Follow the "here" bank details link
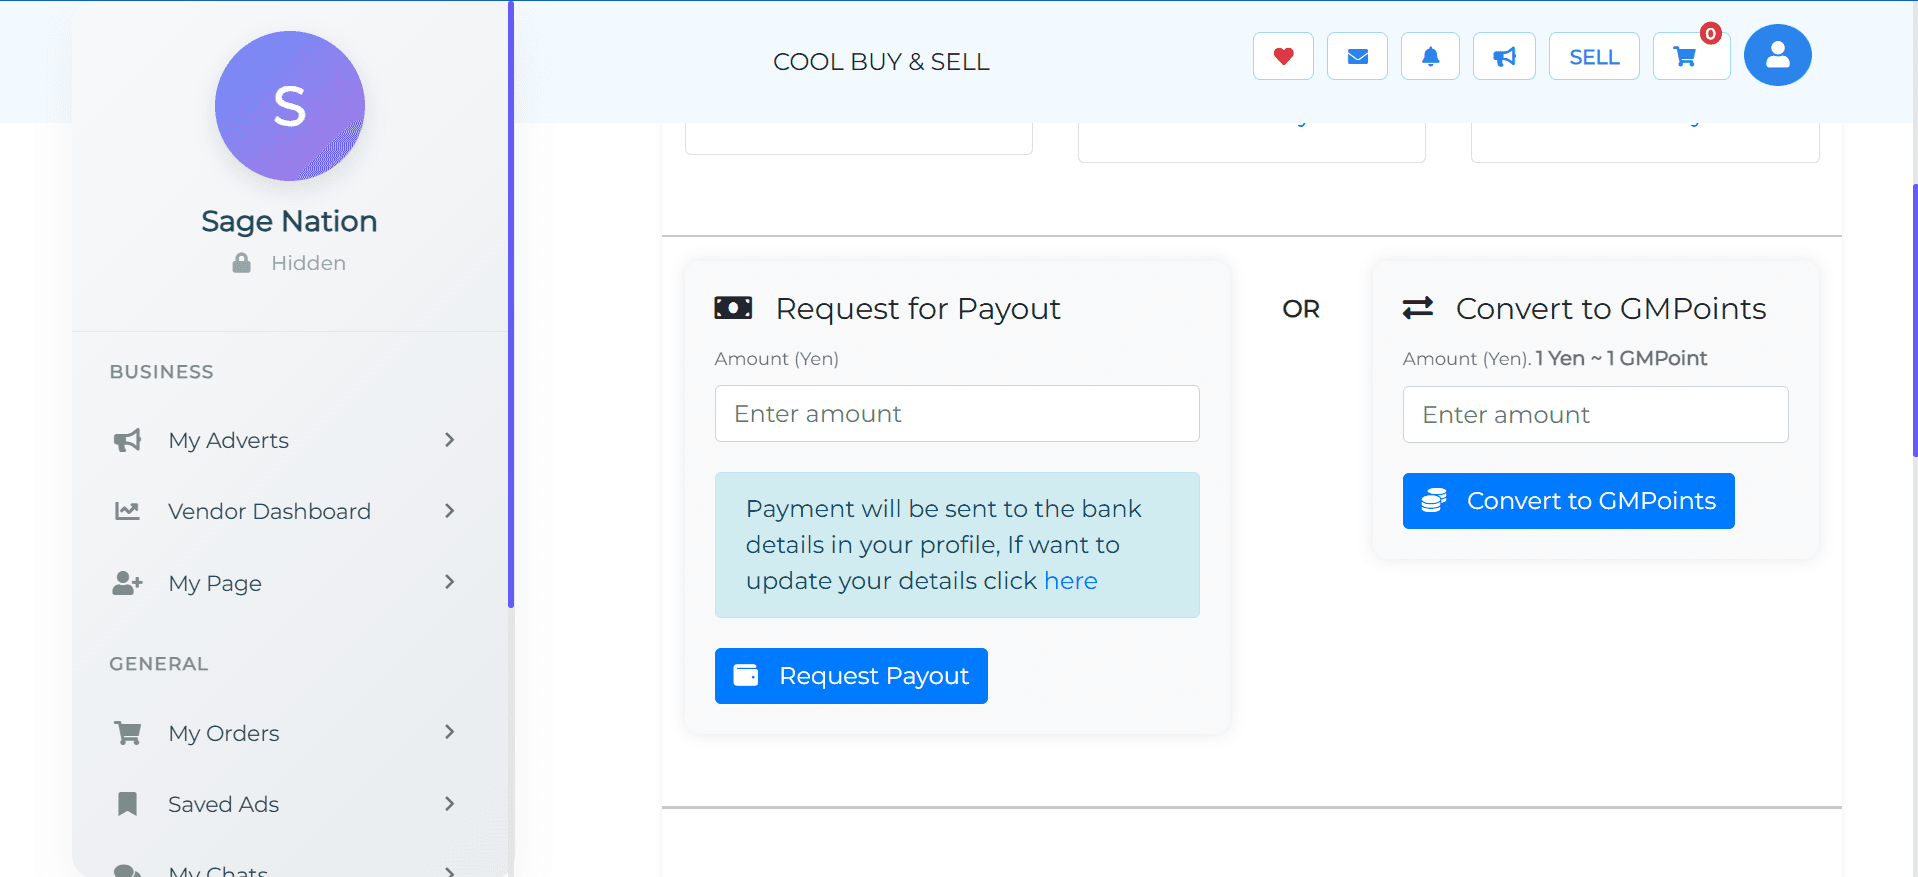1918x877 pixels. click(x=1070, y=581)
